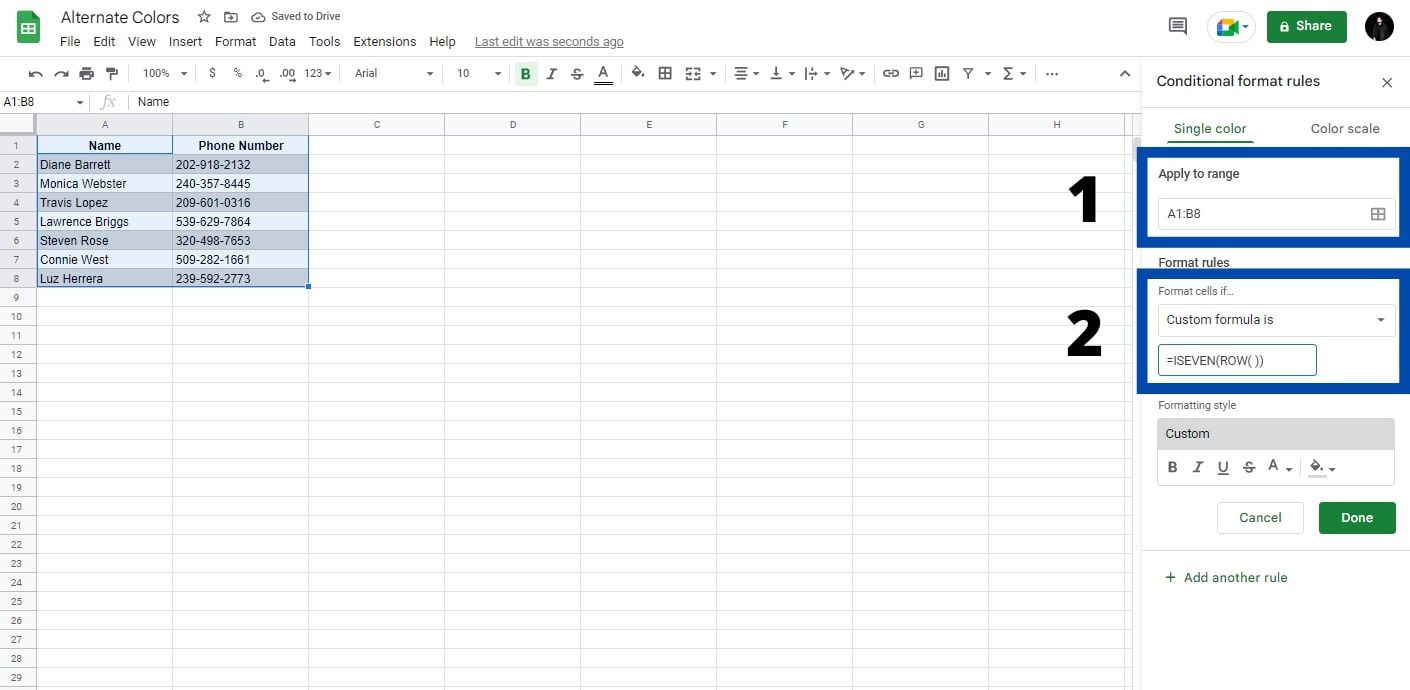Viewport: 1410px width, 690px height.
Task: Click the 'Last edit was seconds ago' link
Action: click(549, 41)
